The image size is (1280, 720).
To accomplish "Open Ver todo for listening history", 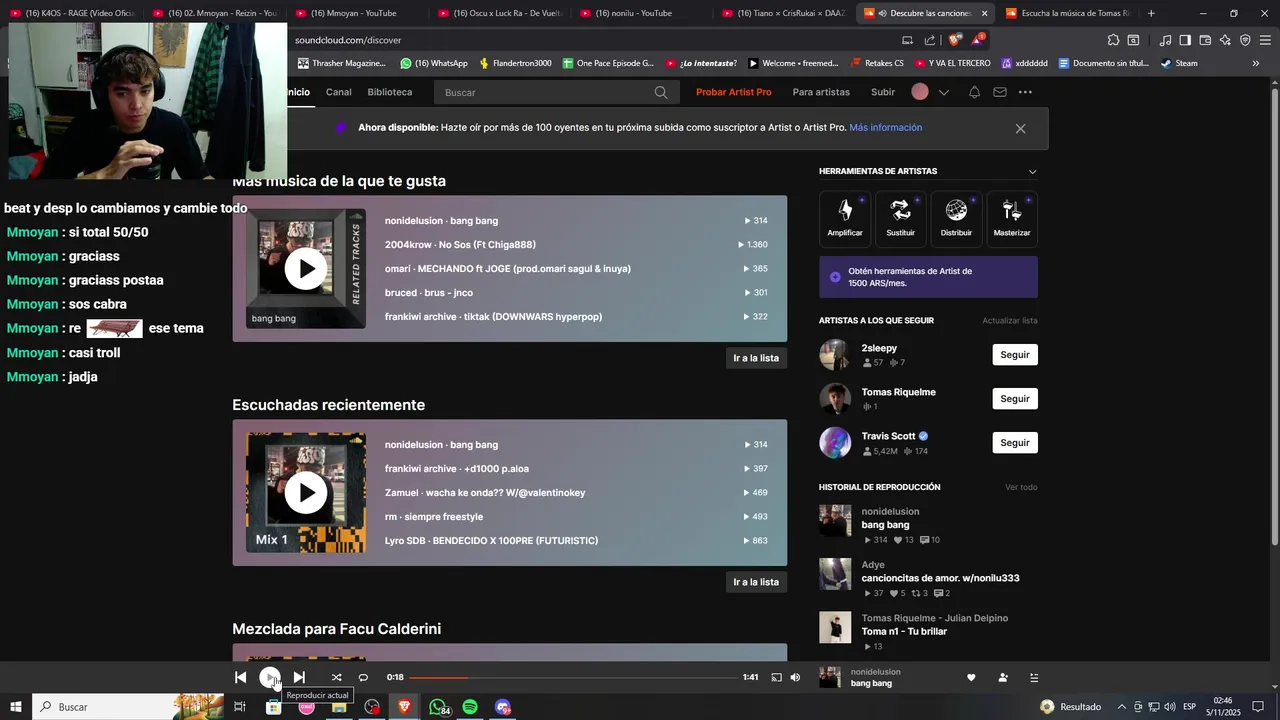I will pyautogui.click(x=1021, y=487).
